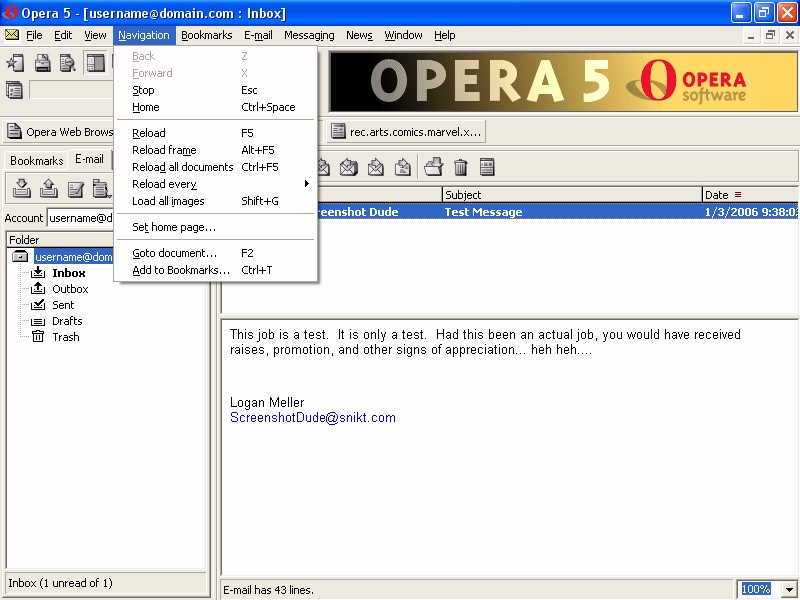Image resolution: width=800 pixels, height=600 pixels.
Task: Choose Set home page... menu entry
Action: click(x=215, y=227)
